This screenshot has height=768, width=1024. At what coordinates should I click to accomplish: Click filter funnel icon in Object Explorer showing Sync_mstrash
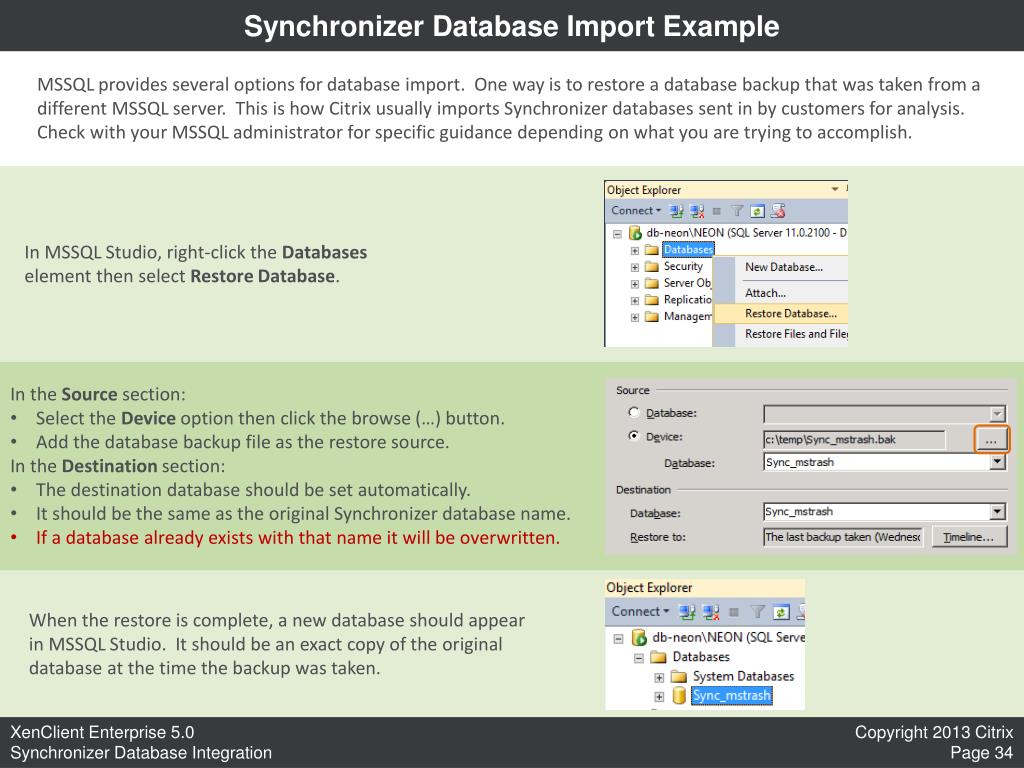[757, 612]
